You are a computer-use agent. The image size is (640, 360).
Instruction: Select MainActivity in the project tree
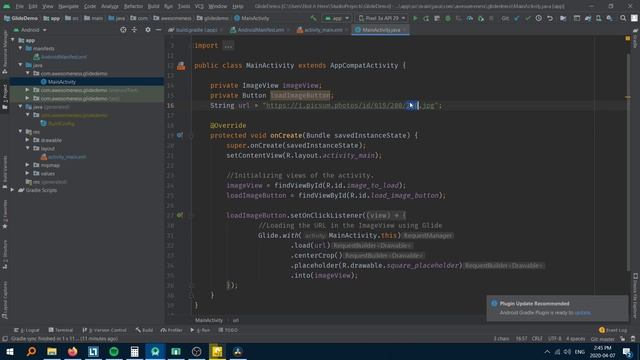click(x=62, y=82)
